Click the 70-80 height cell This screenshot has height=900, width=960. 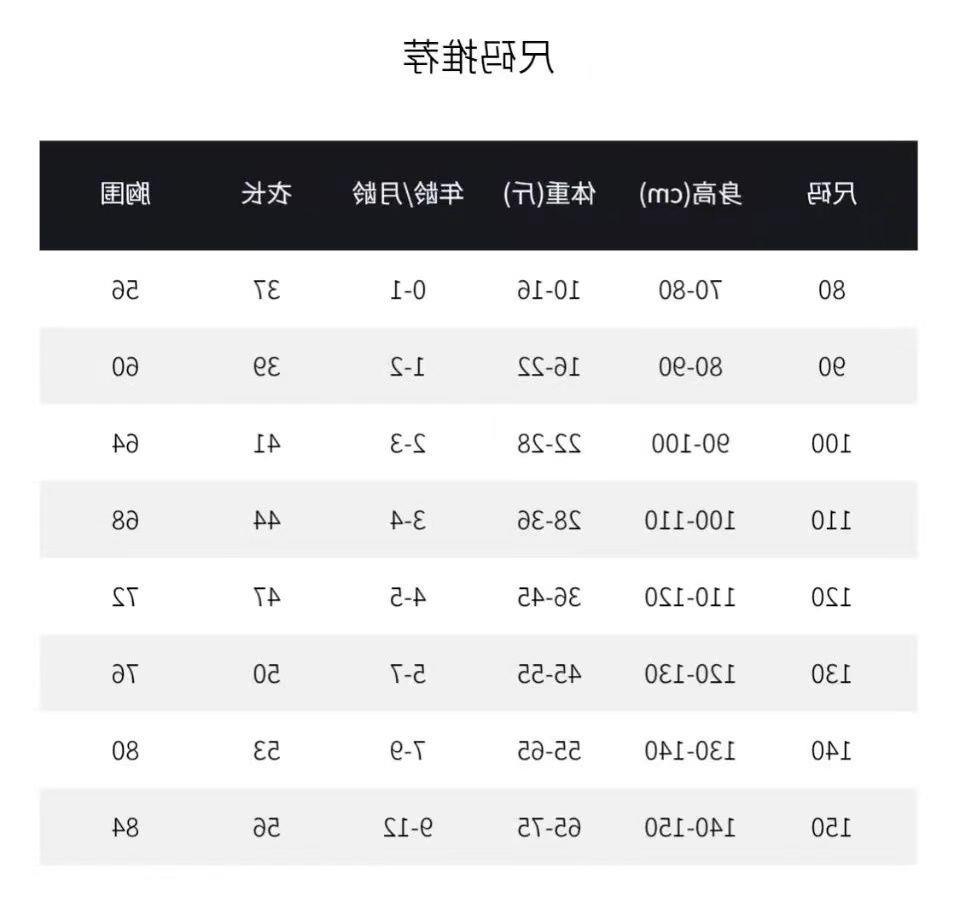tap(691, 290)
